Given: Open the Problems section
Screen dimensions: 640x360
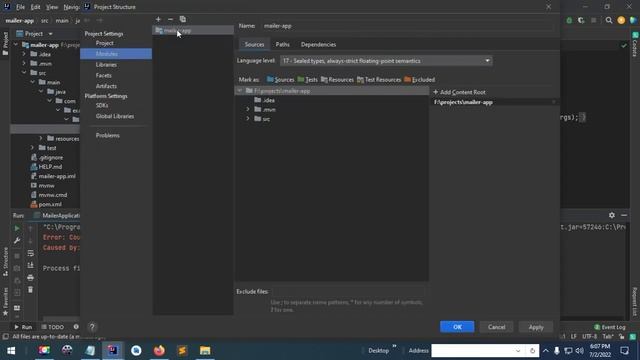Looking at the screenshot, I should click(x=108, y=135).
